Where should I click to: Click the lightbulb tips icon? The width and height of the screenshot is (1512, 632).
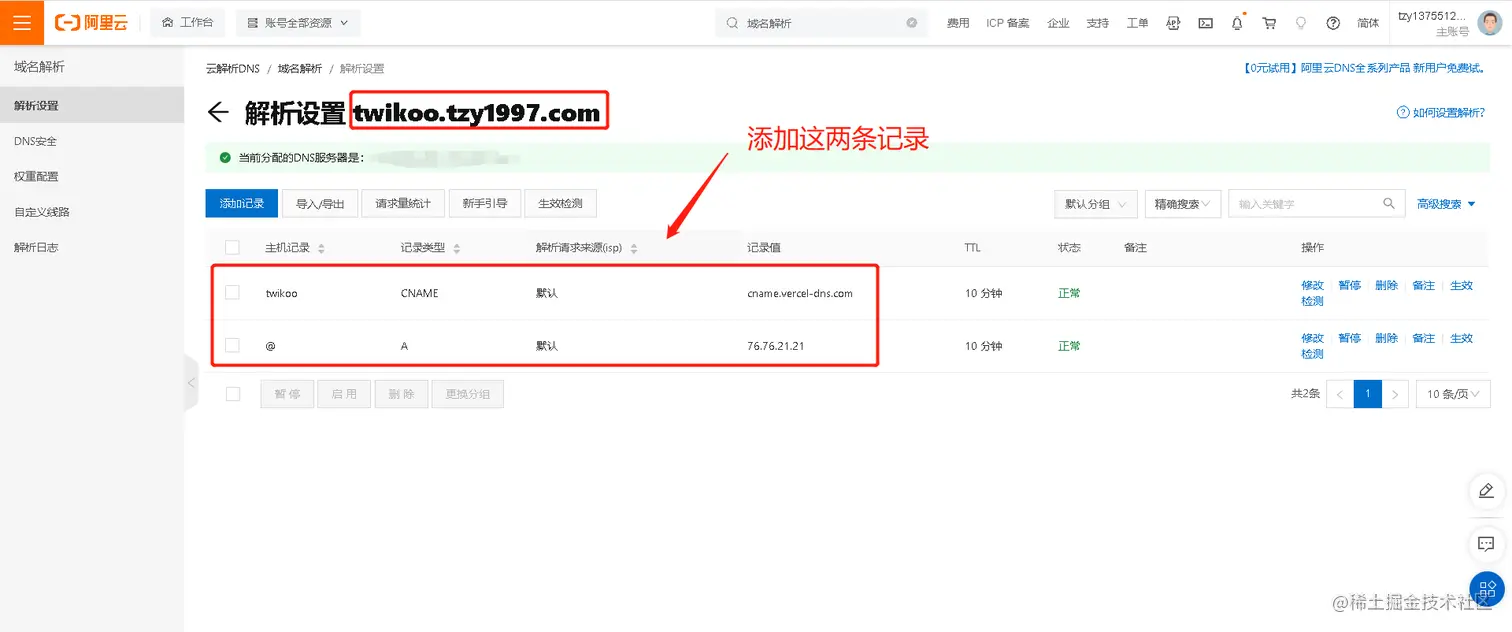(1301, 23)
